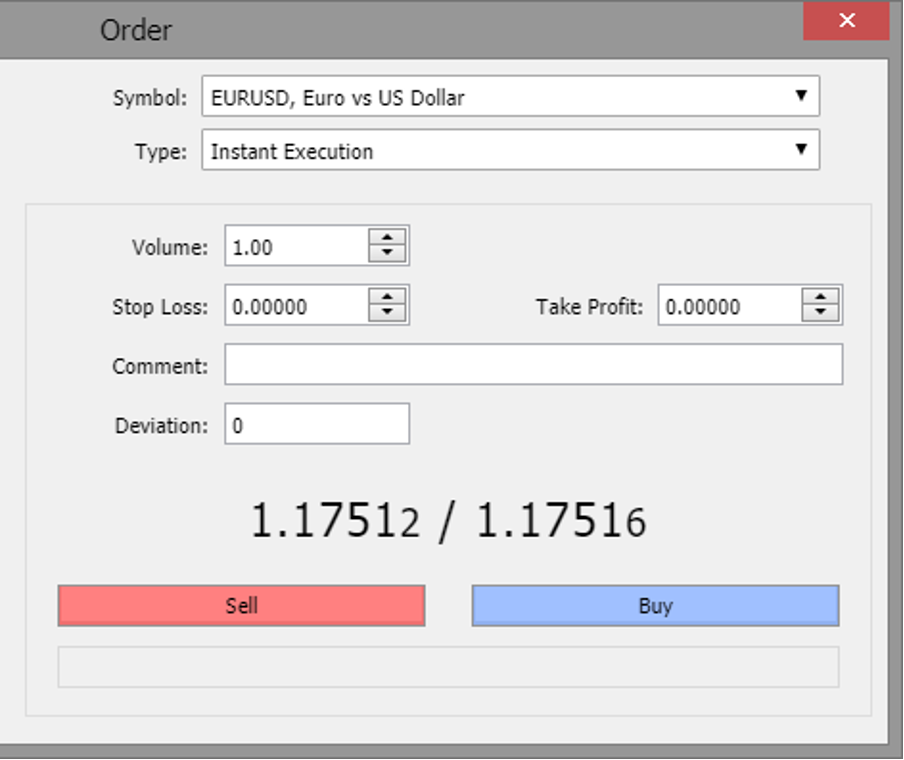Increase Volume with the up arrow
Image resolution: width=904 pixels, height=760 pixels.
click(387, 238)
